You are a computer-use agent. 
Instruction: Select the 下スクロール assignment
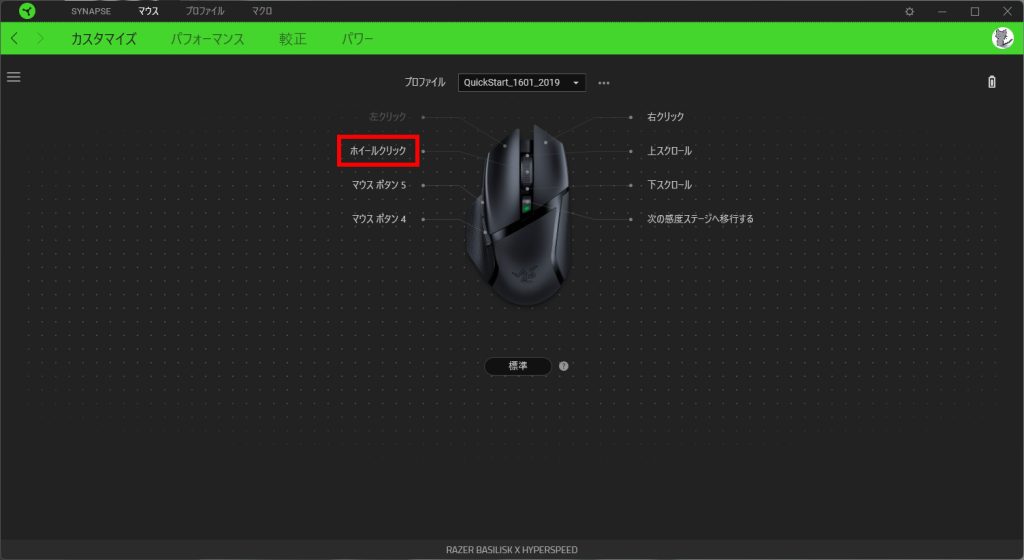669,185
